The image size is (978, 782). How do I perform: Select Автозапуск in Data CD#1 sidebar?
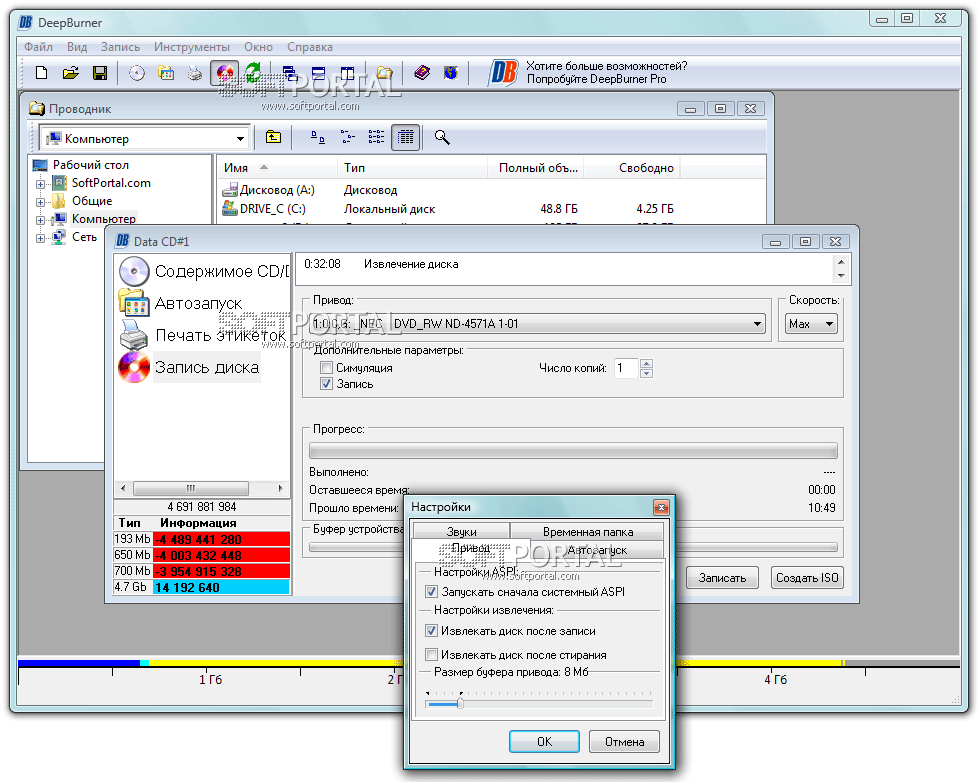point(181,304)
